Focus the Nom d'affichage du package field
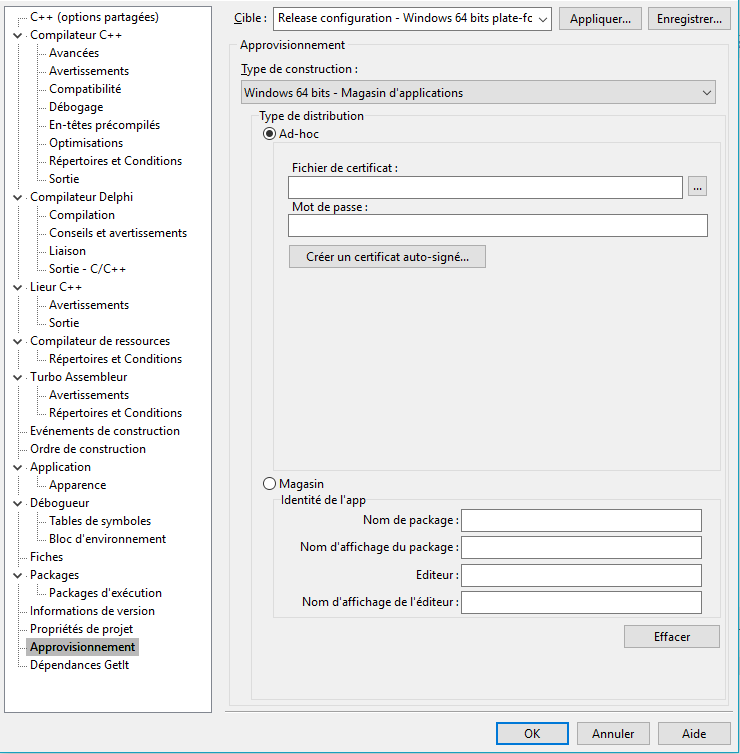 pos(581,547)
